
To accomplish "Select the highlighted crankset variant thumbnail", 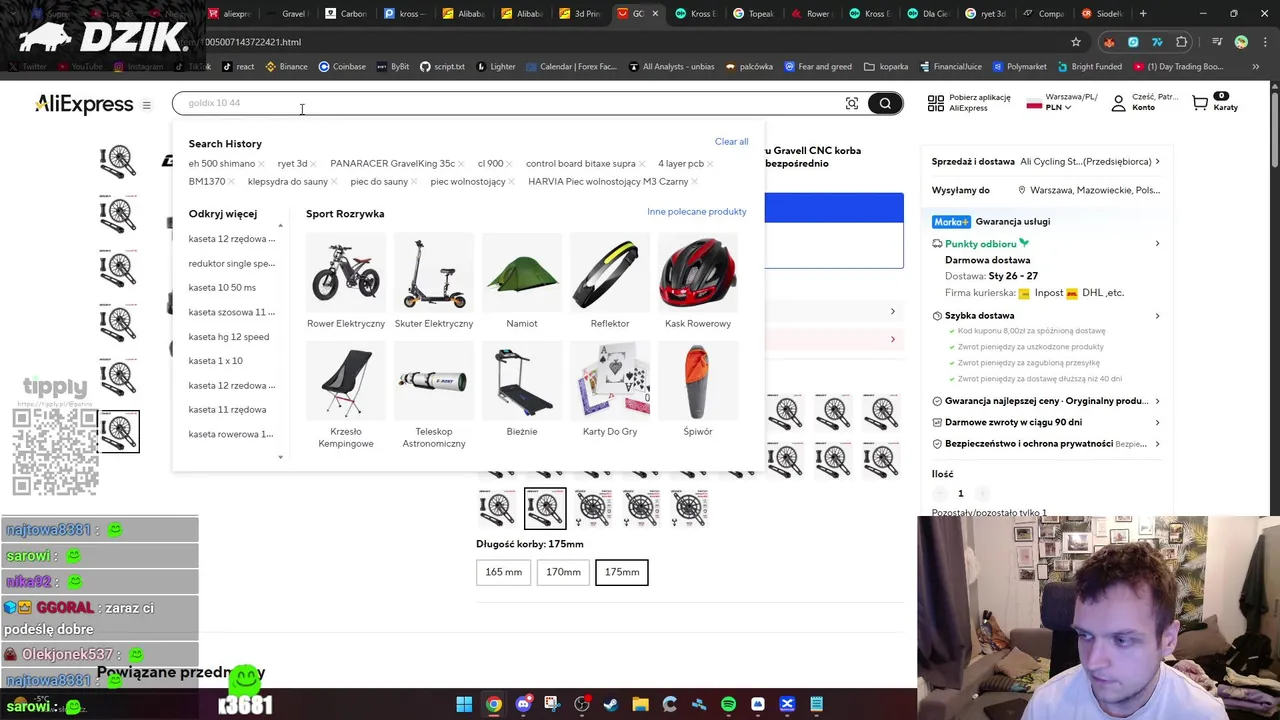I will click(x=545, y=508).
